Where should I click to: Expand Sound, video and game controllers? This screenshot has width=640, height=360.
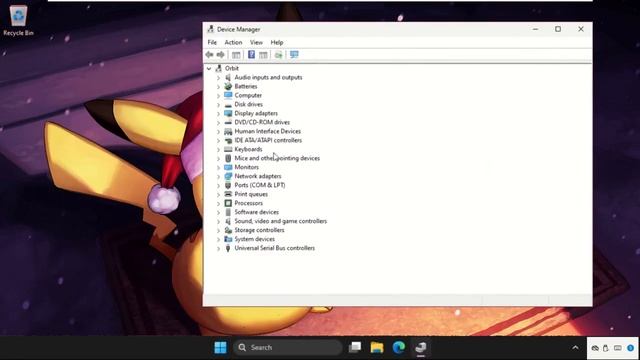(x=218, y=221)
